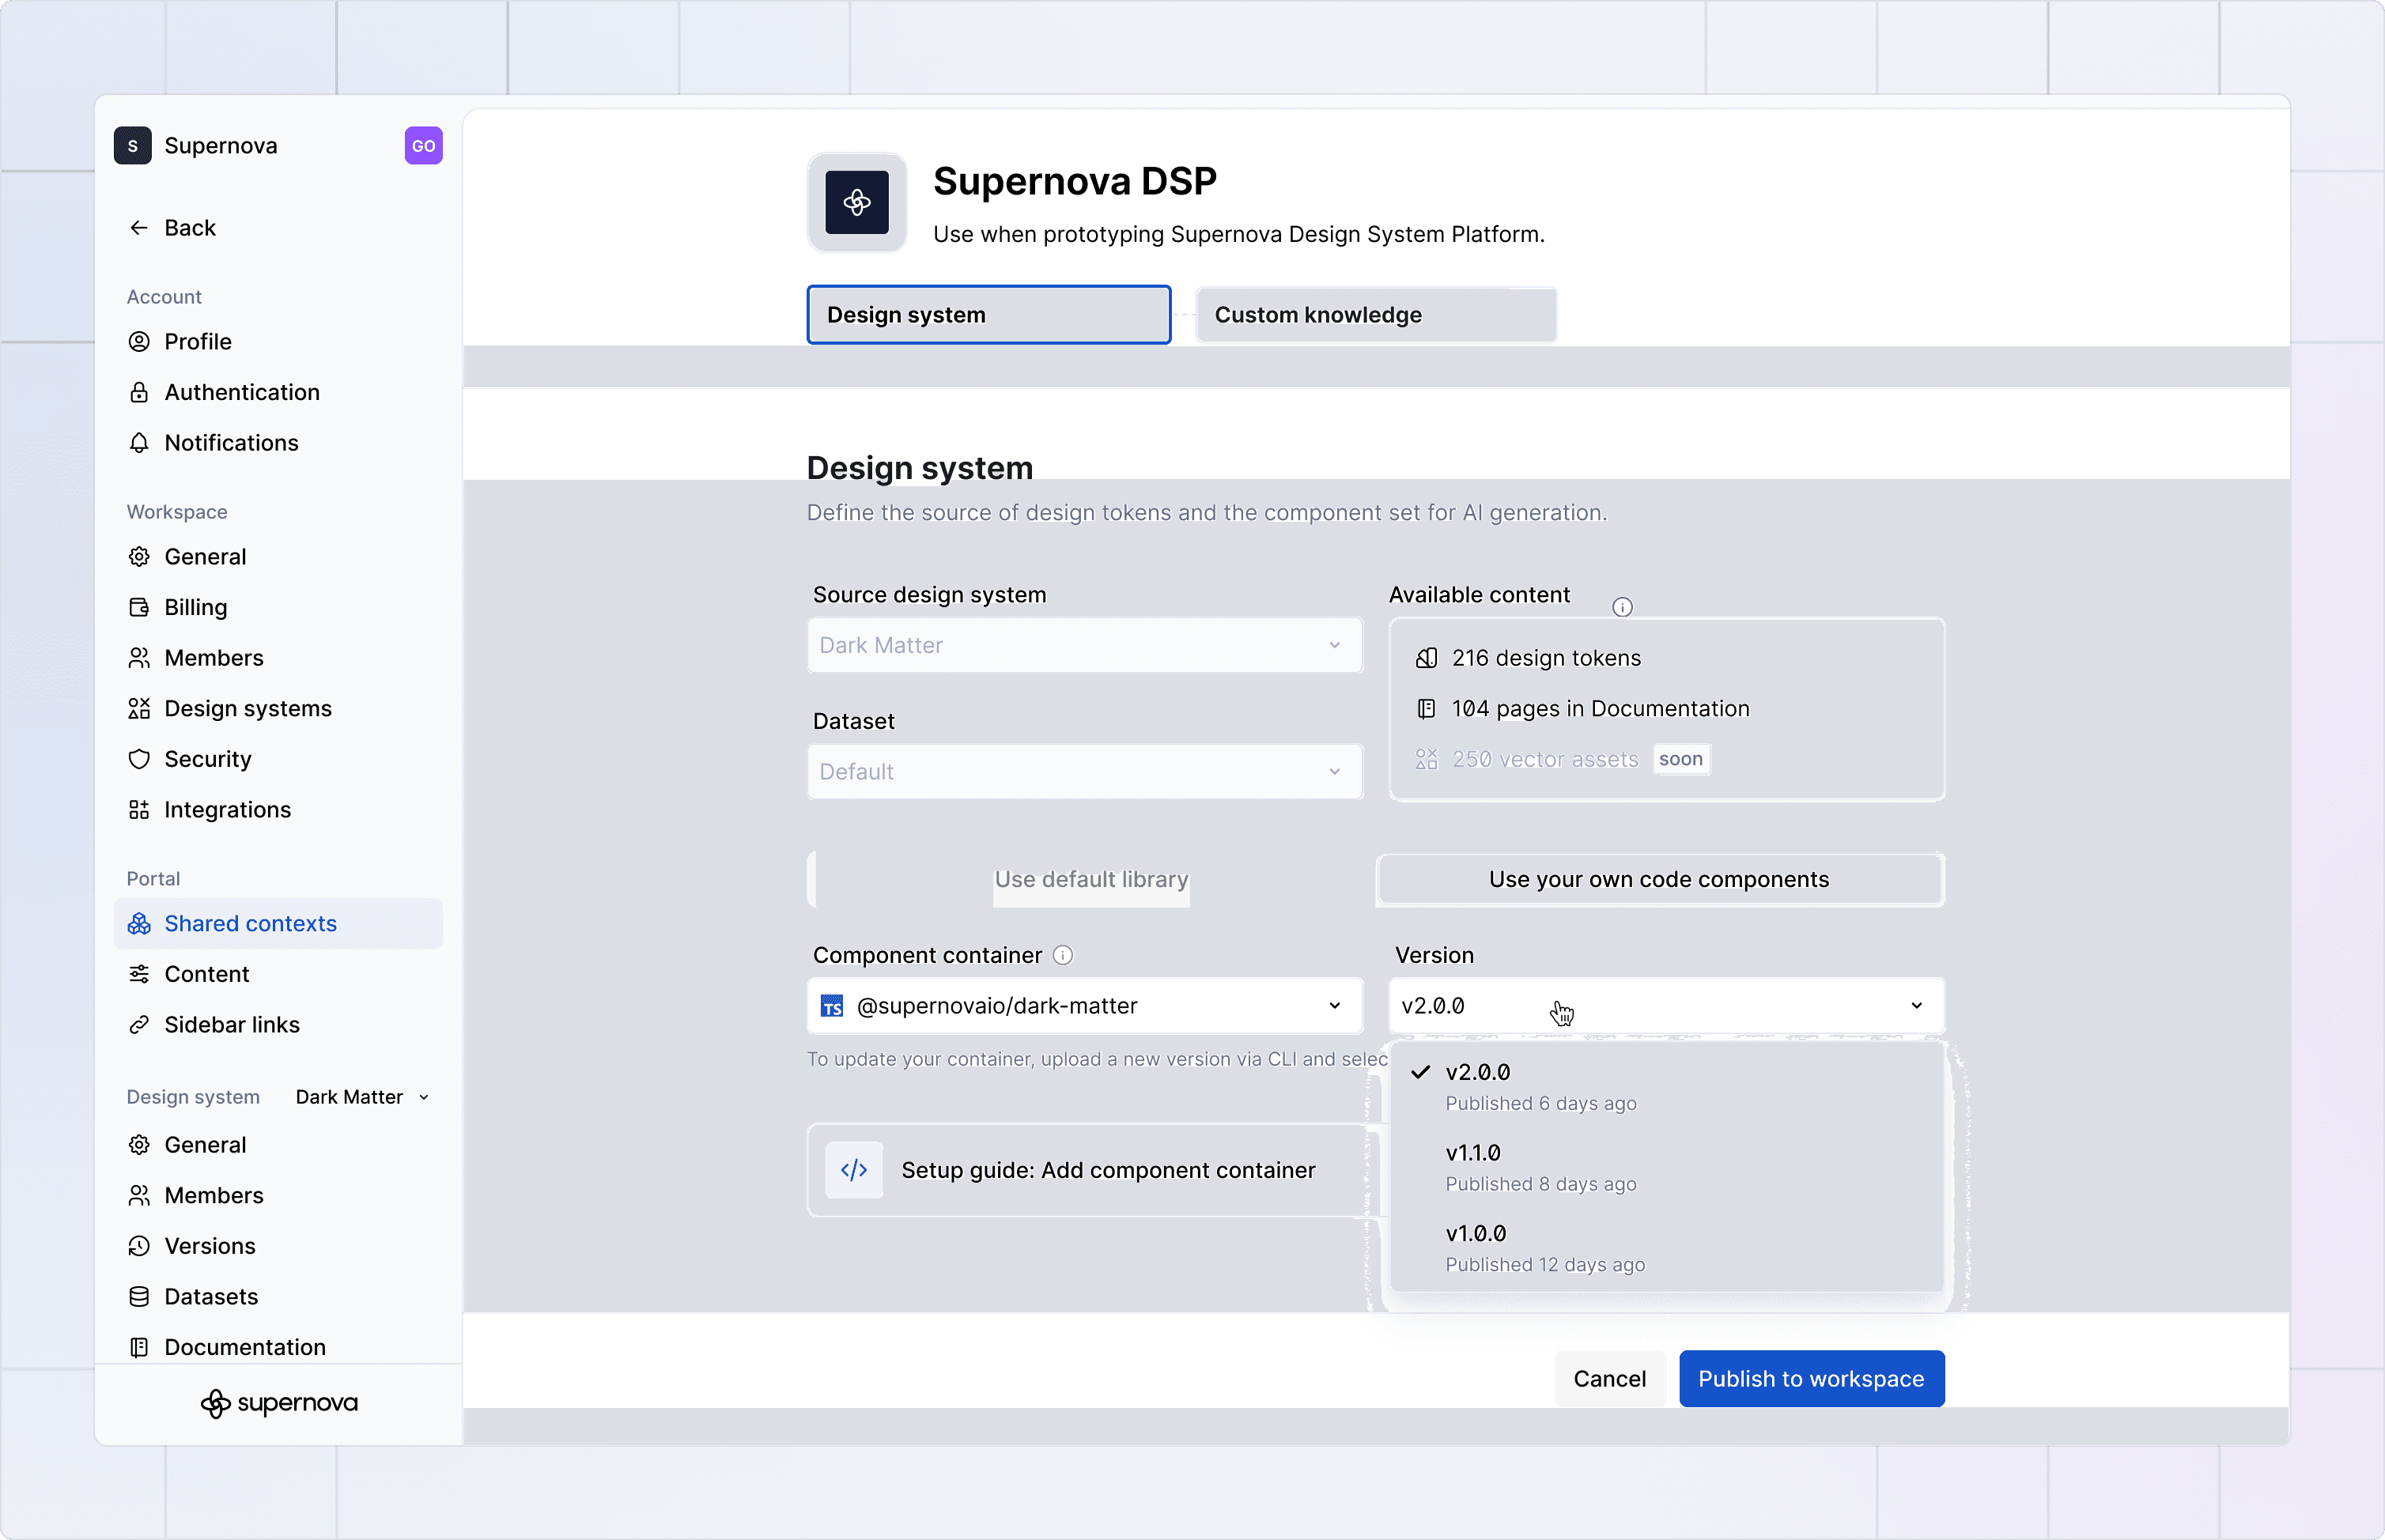Switch to the Custom knowledge tab
This screenshot has width=2385, height=1540.
(1376, 315)
